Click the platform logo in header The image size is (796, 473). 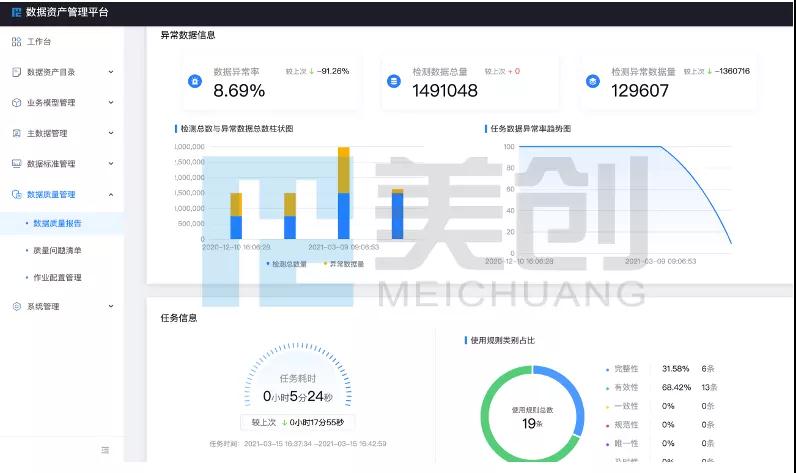point(16,12)
